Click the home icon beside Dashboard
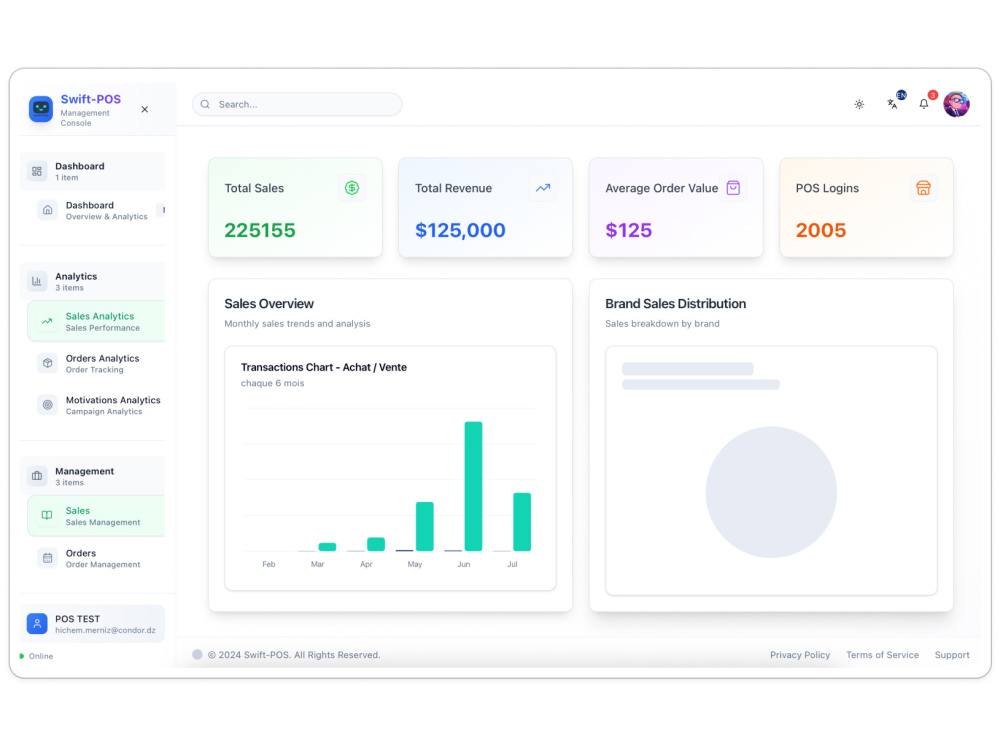This screenshot has height=750, width=1000. 47,210
